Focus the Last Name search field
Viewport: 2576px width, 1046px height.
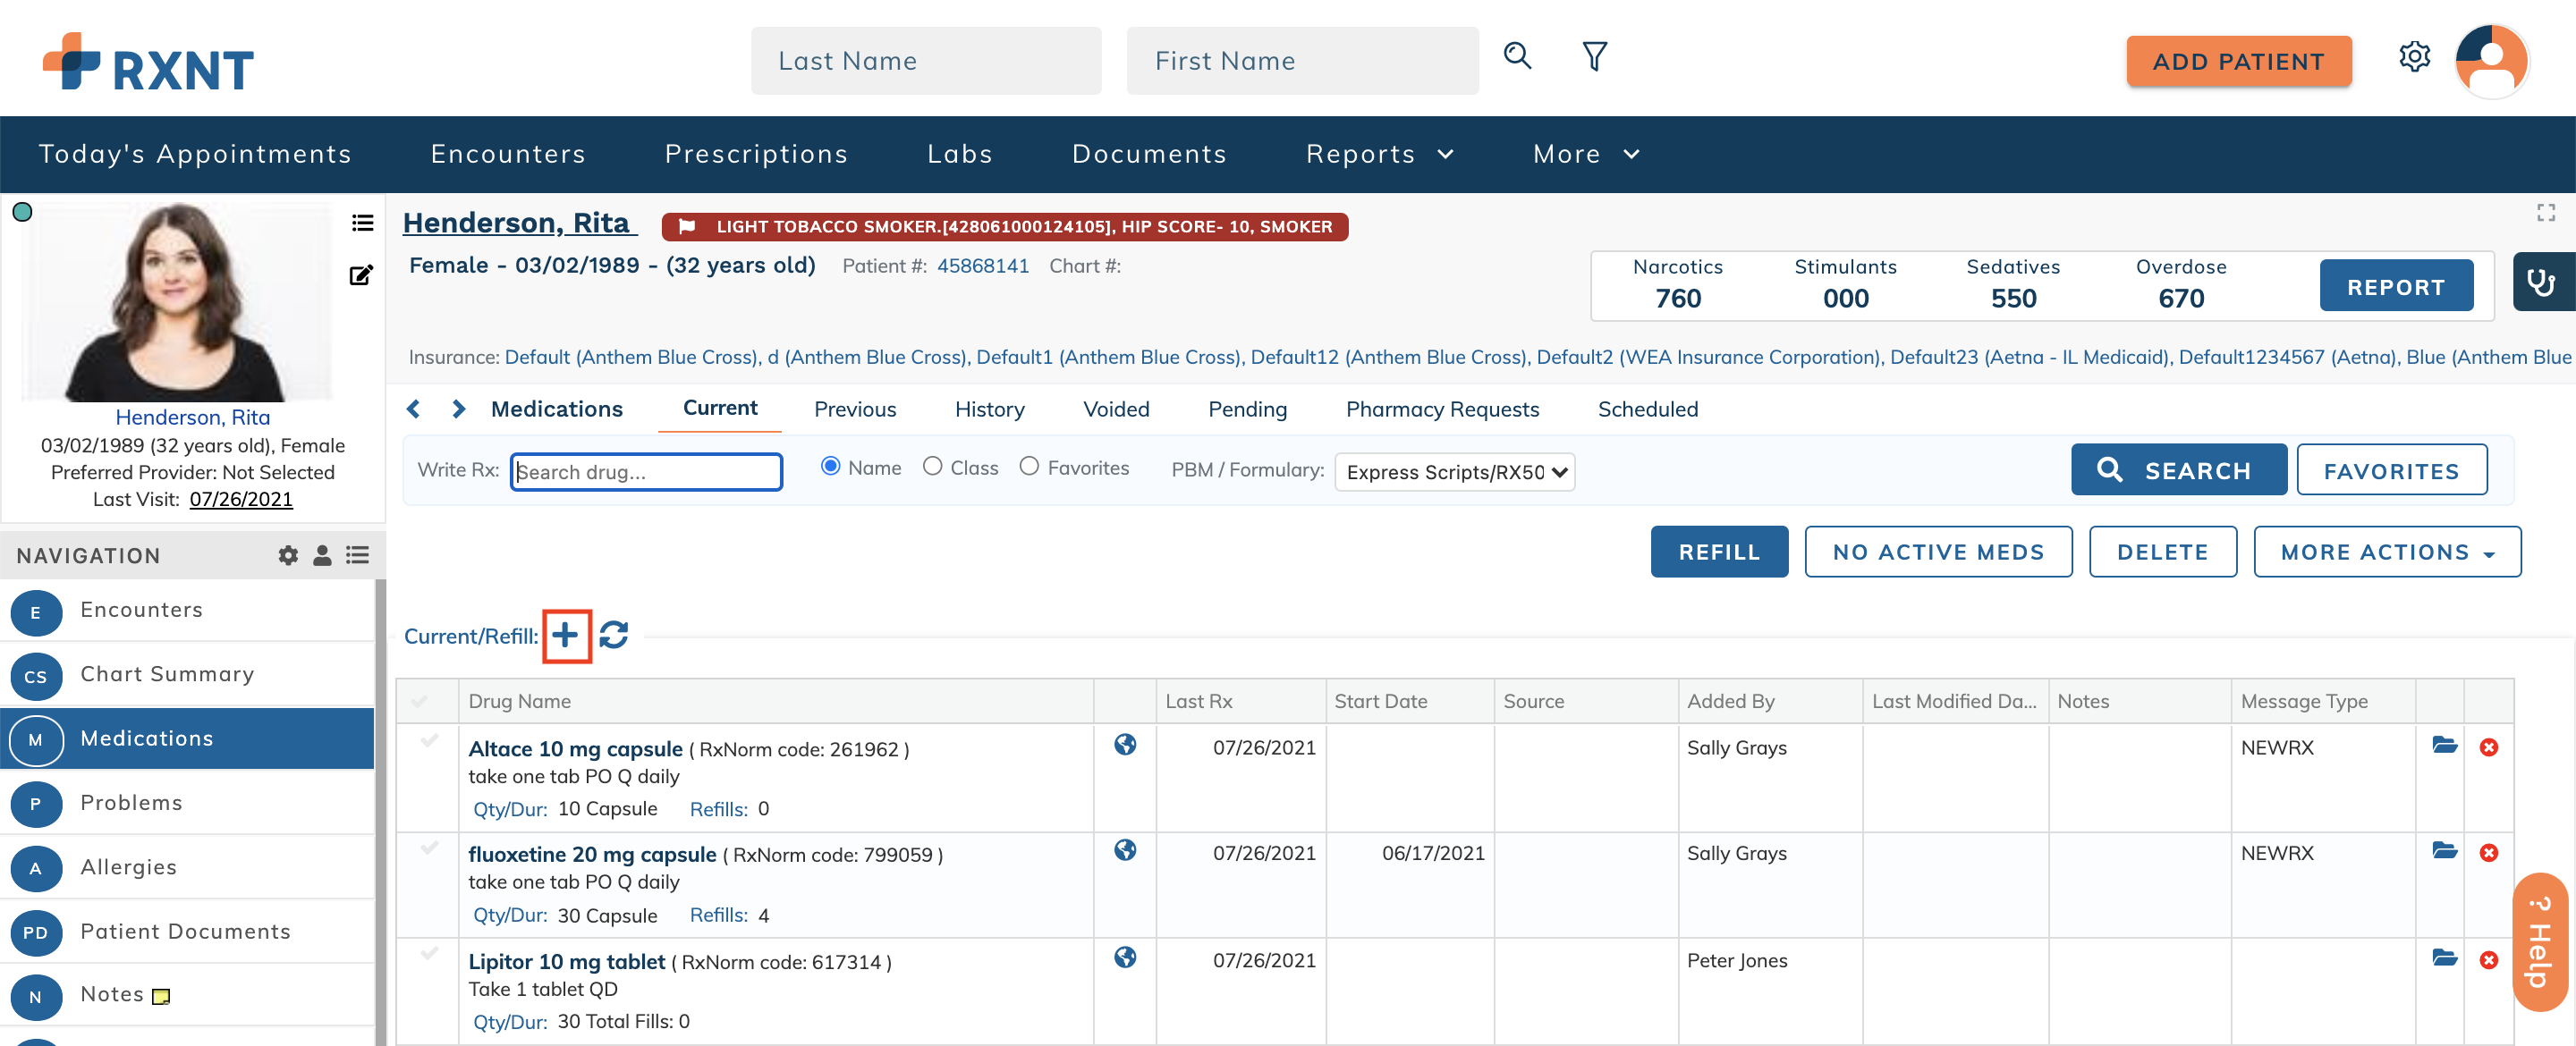tap(926, 61)
